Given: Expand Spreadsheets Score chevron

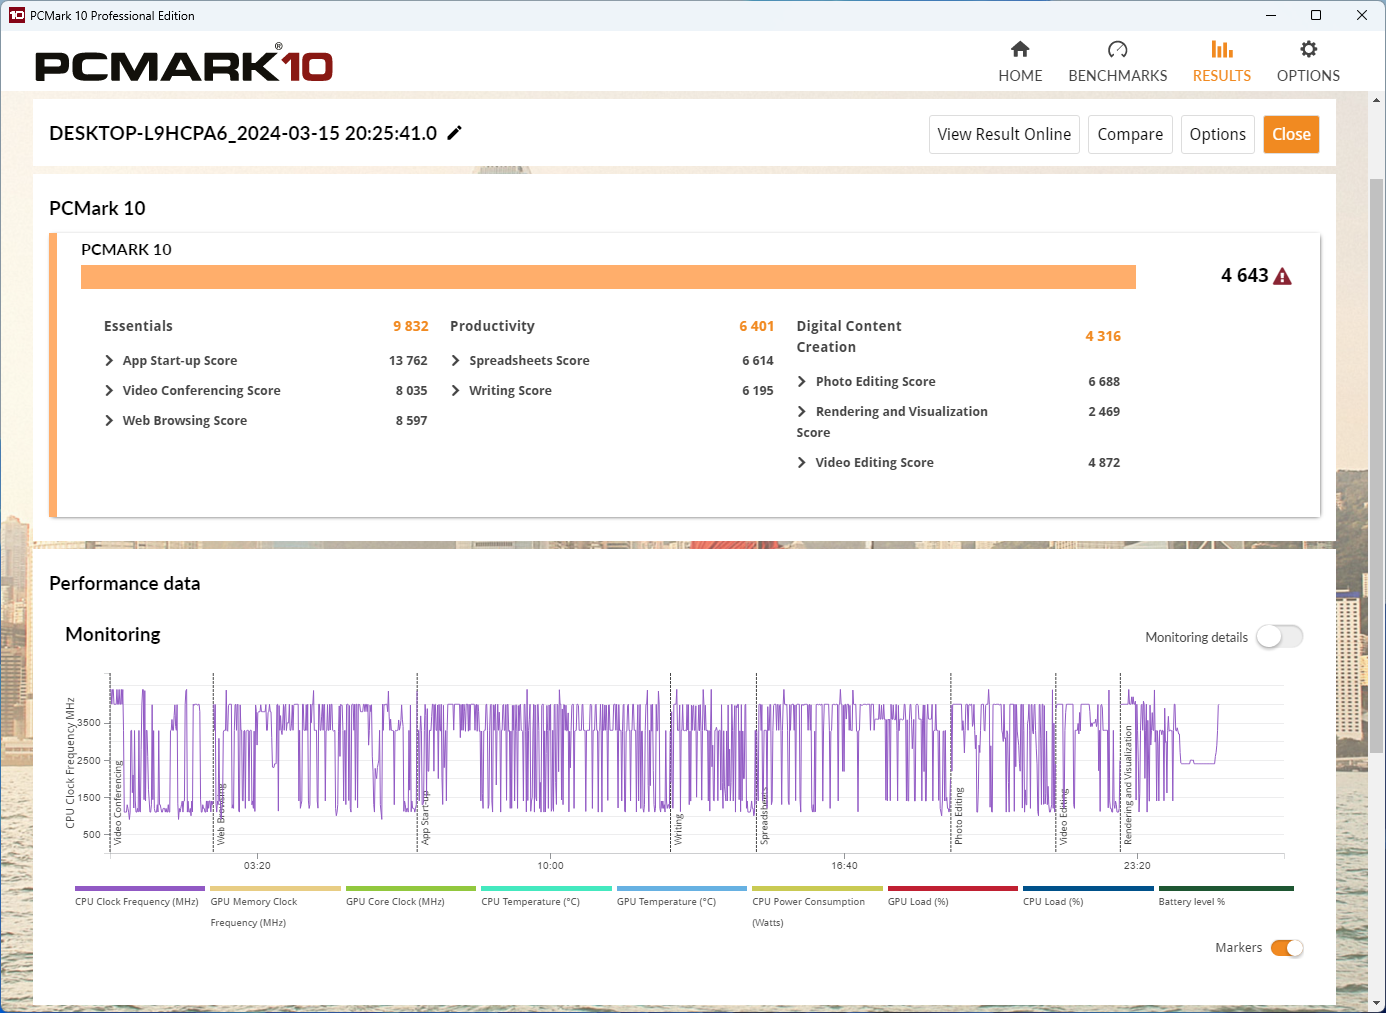Looking at the screenshot, I should coord(456,361).
